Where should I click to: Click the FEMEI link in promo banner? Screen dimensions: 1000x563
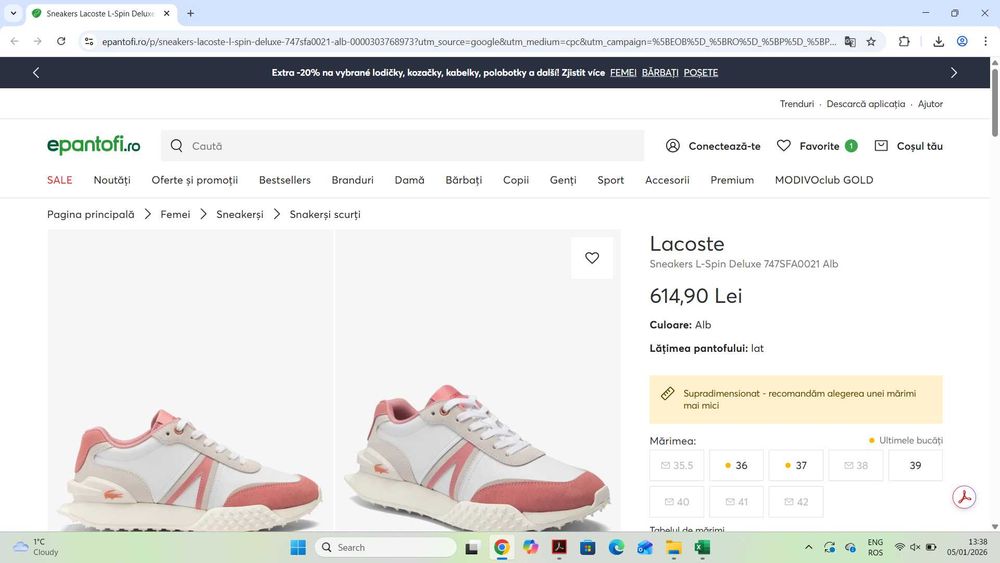pyautogui.click(x=623, y=73)
